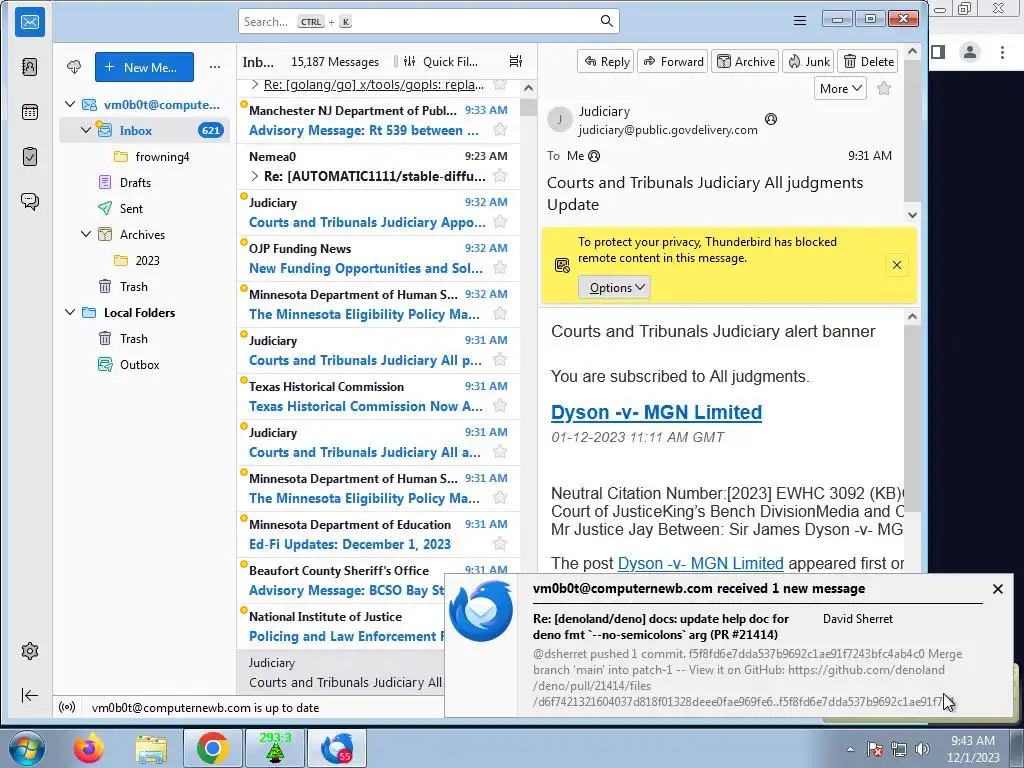Click the Chrome profile avatar icon

tap(970, 52)
